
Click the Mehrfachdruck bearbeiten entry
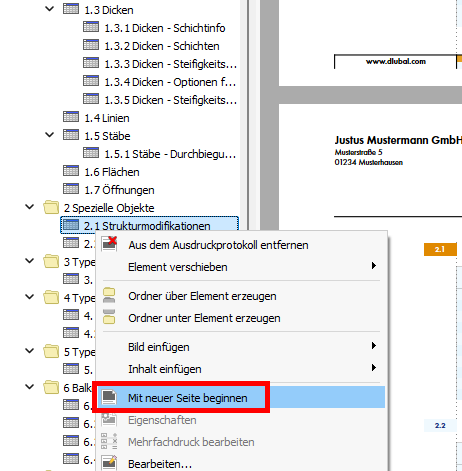pyautogui.click(x=241, y=442)
